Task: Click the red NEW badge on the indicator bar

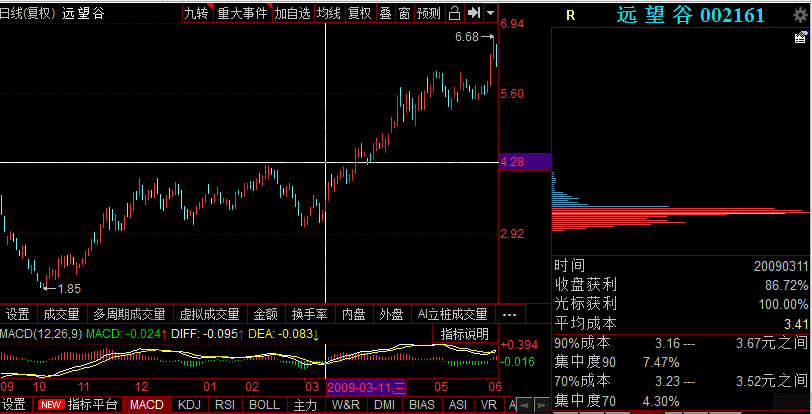Action: [x=50, y=405]
